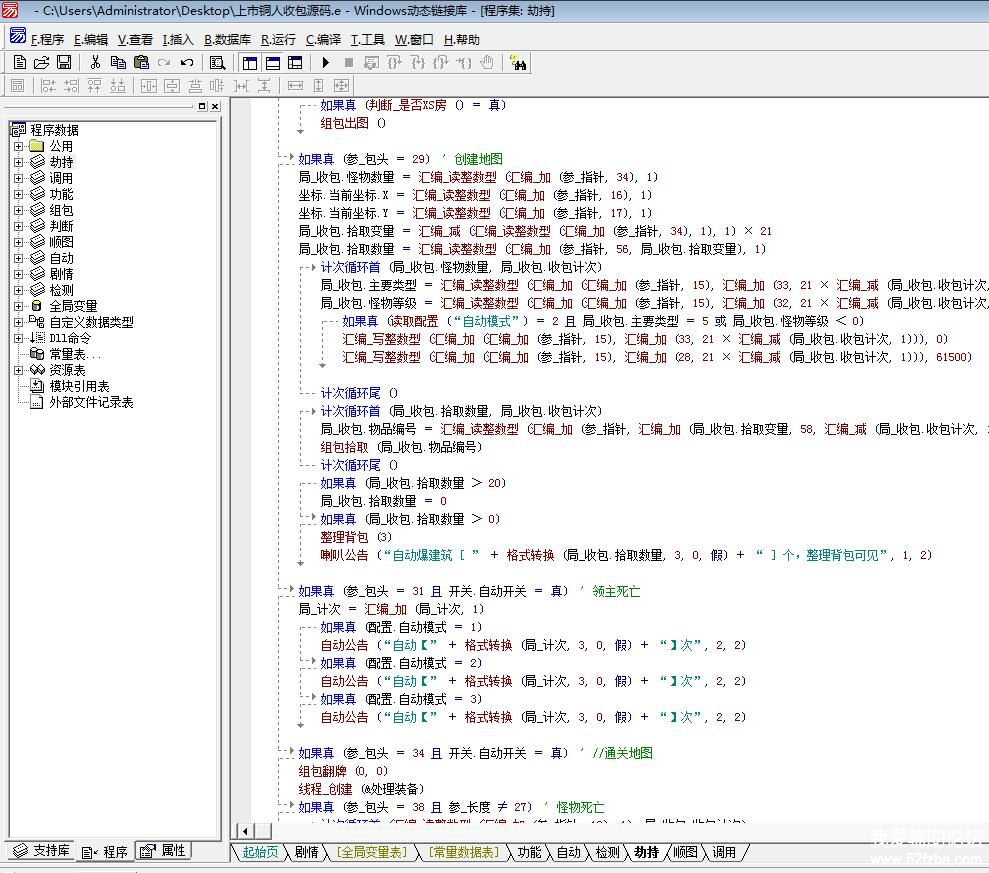Click the Open file folder icon
The width and height of the screenshot is (989, 873).
(x=42, y=63)
